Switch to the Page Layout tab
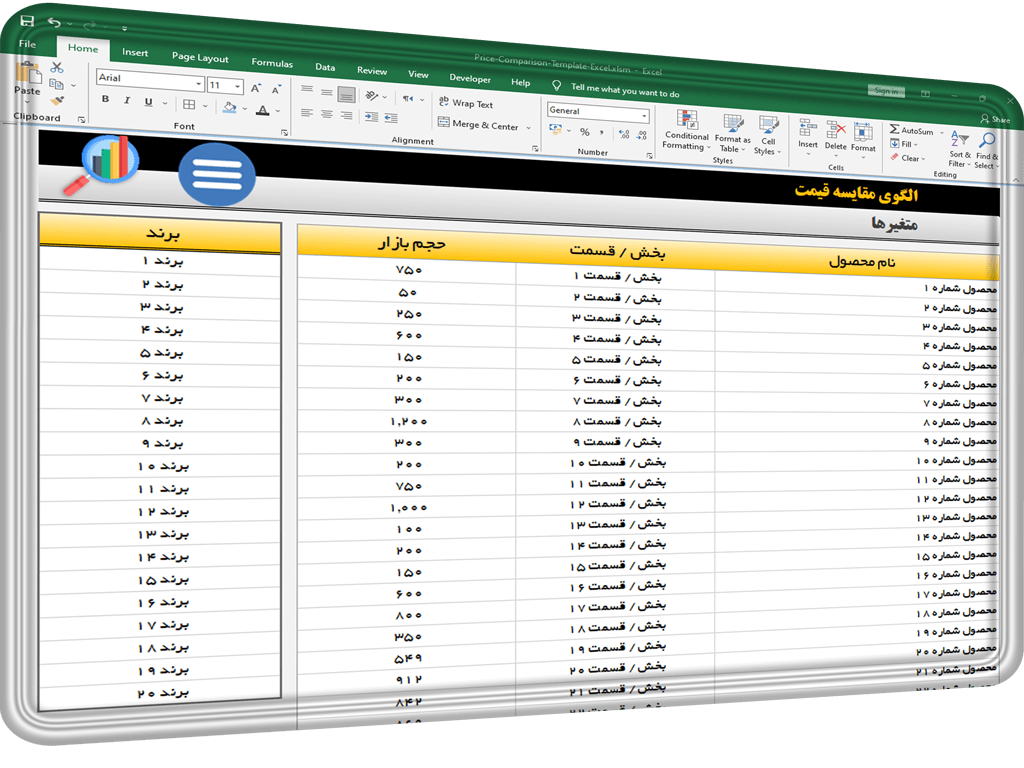This screenshot has height=768, width=1024. point(200,57)
